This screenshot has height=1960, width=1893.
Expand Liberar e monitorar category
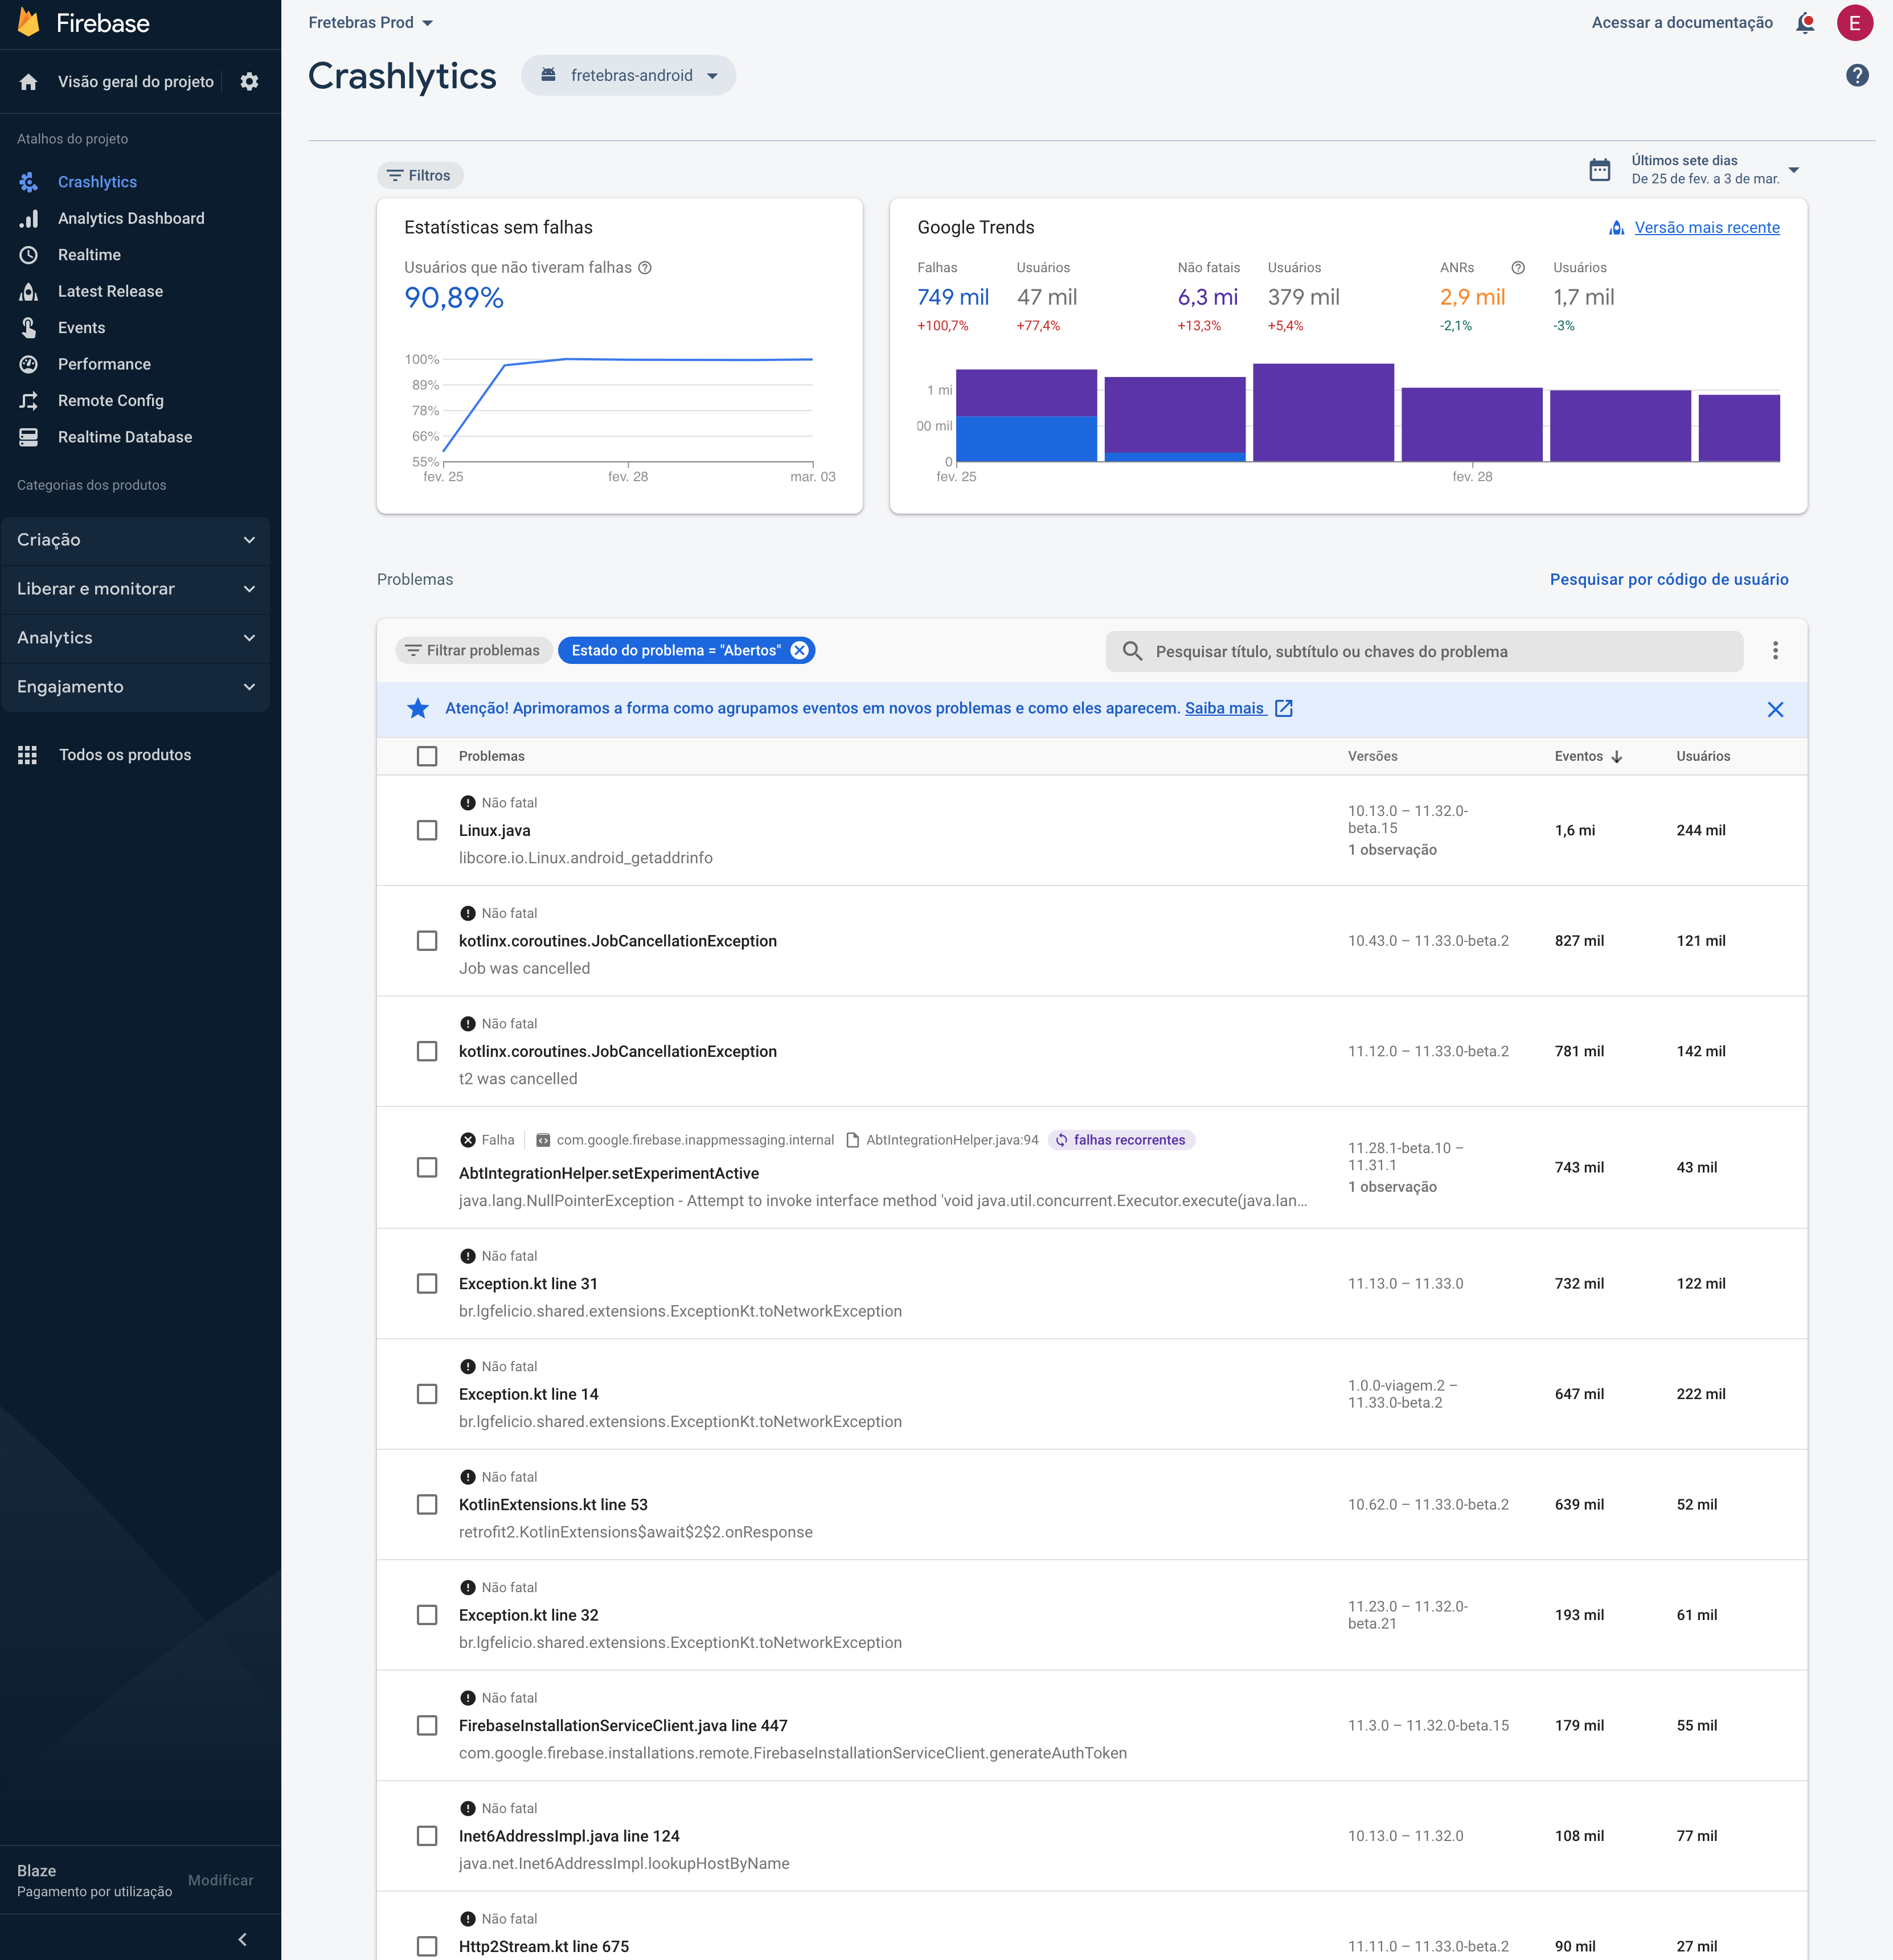tap(136, 589)
